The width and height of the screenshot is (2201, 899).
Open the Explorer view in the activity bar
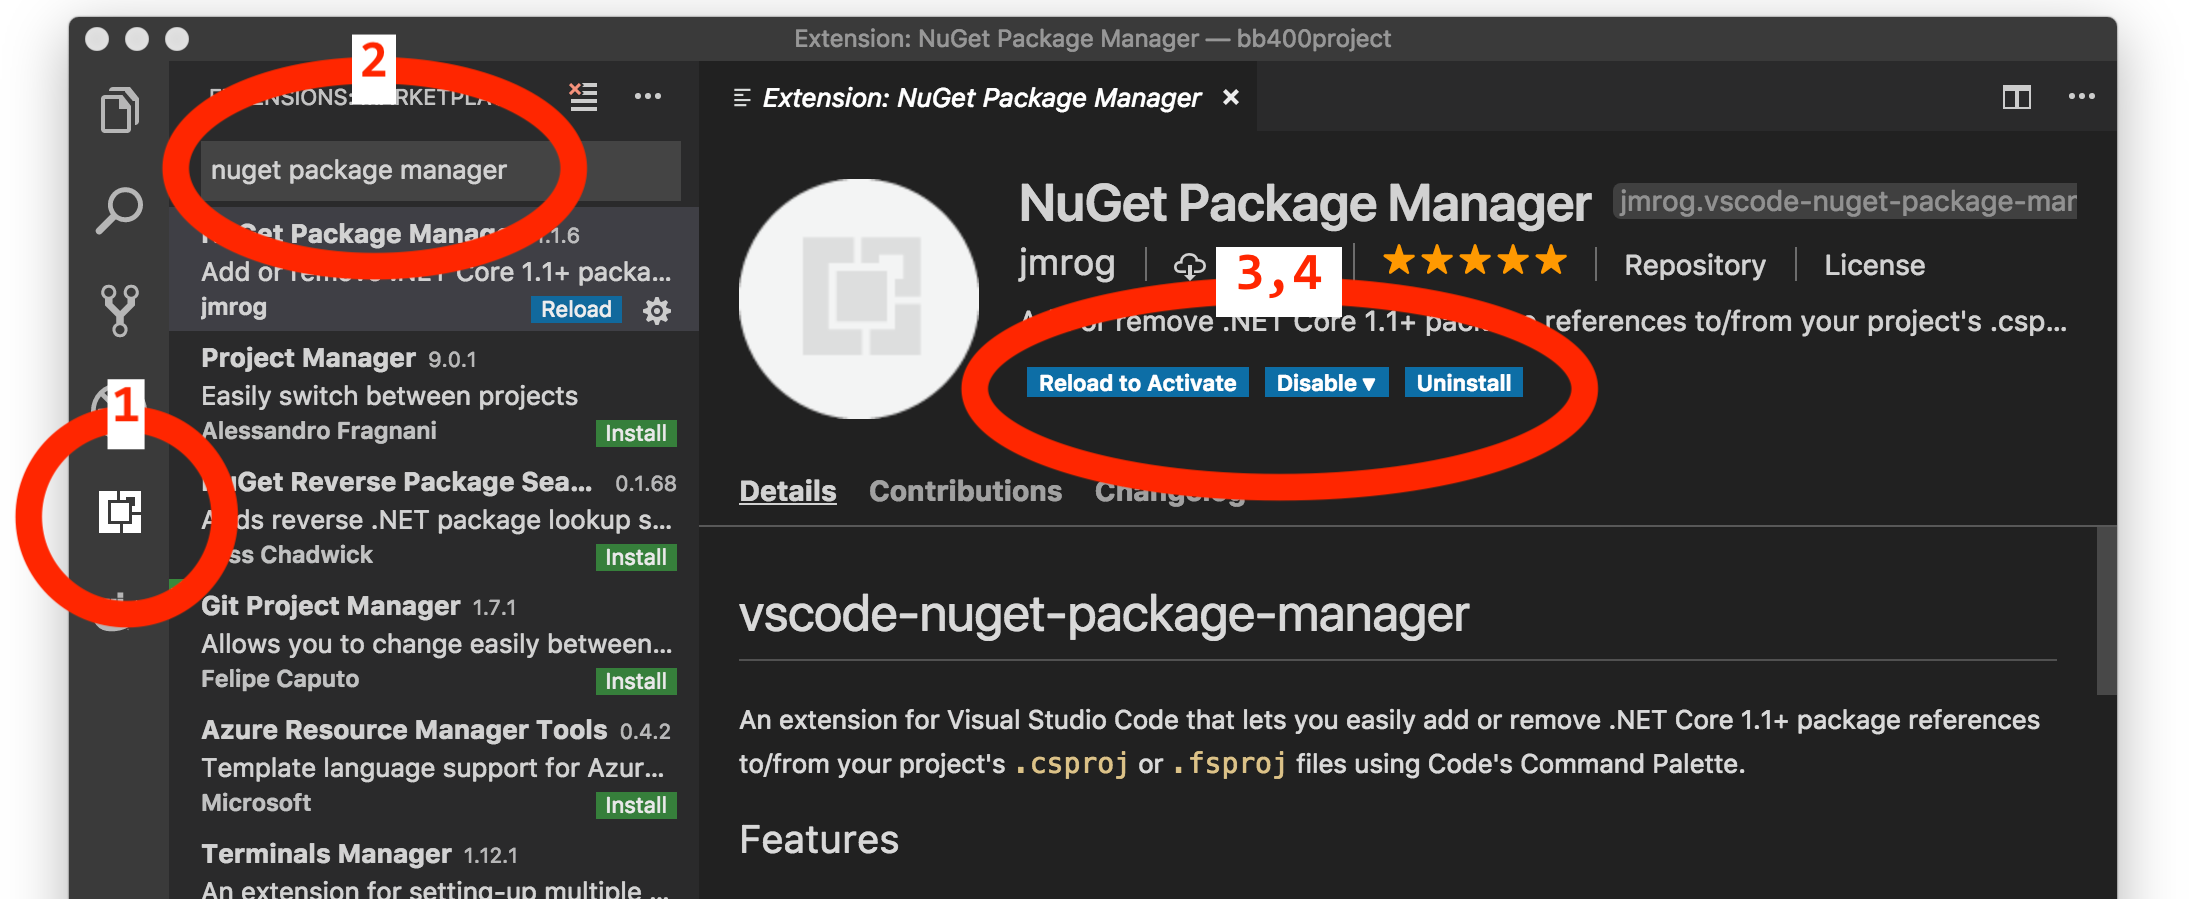[119, 110]
